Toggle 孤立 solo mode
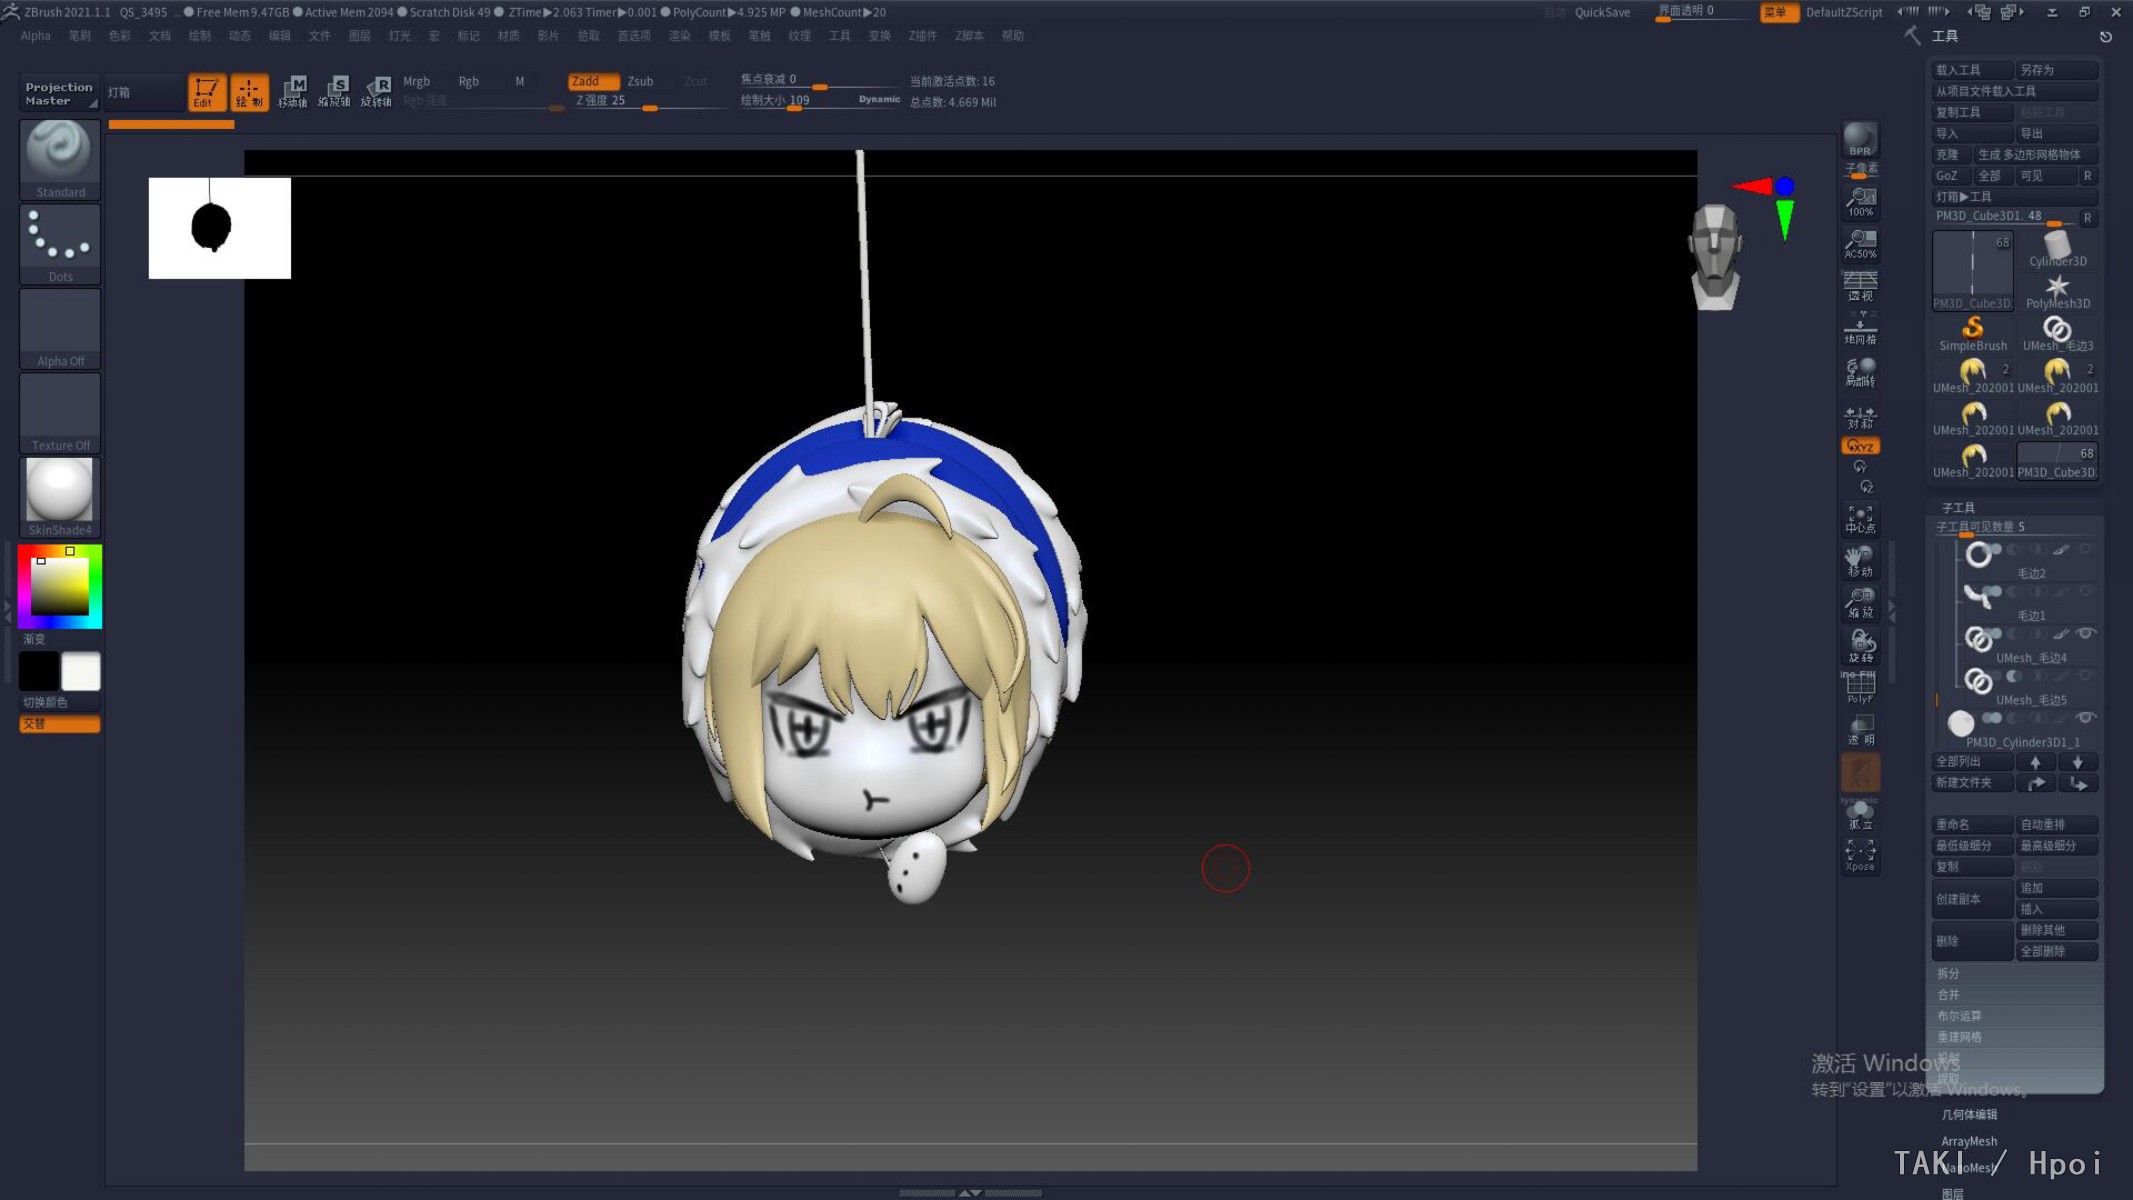 click(x=1860, y=815)
